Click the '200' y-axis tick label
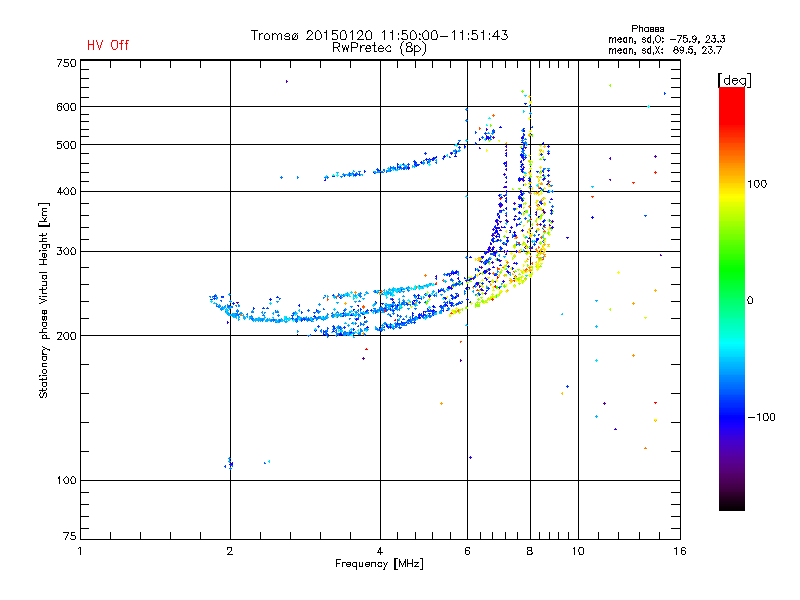The height and width of the screenshot is (600, 800). 66,336
